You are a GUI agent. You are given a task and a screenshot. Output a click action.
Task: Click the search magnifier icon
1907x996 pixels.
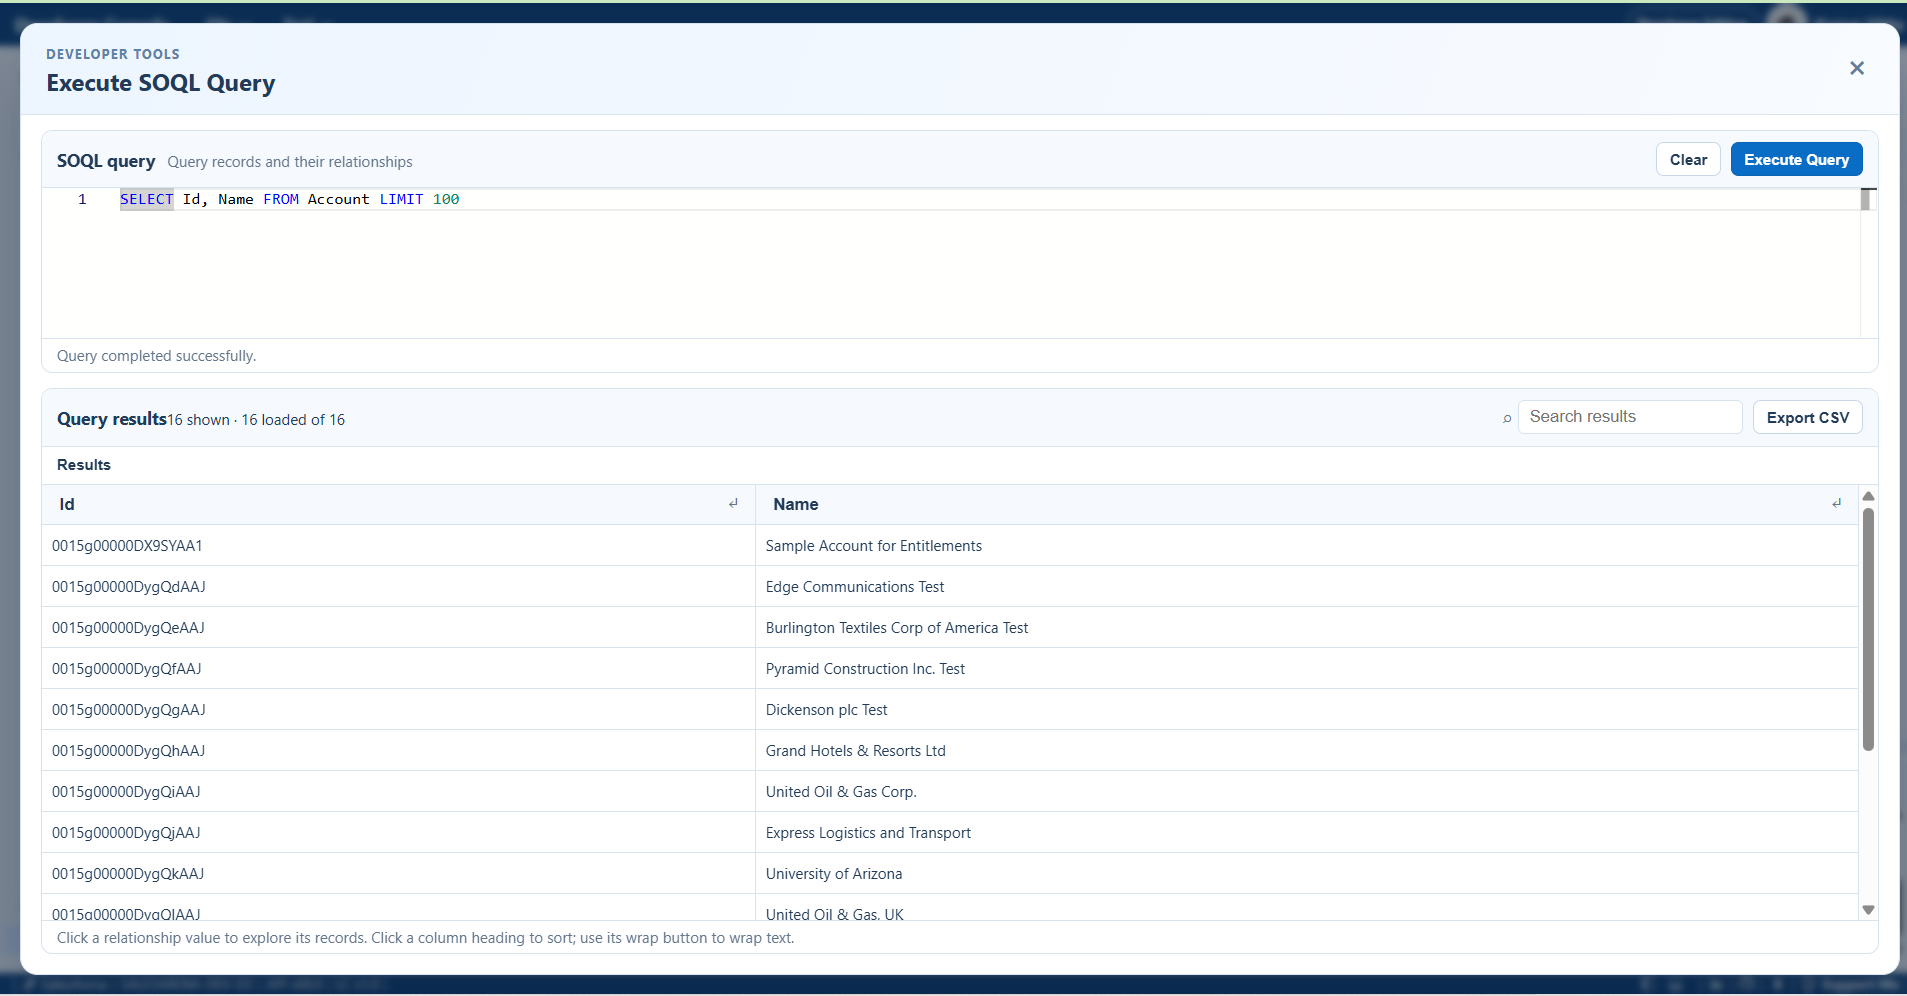1506,418
